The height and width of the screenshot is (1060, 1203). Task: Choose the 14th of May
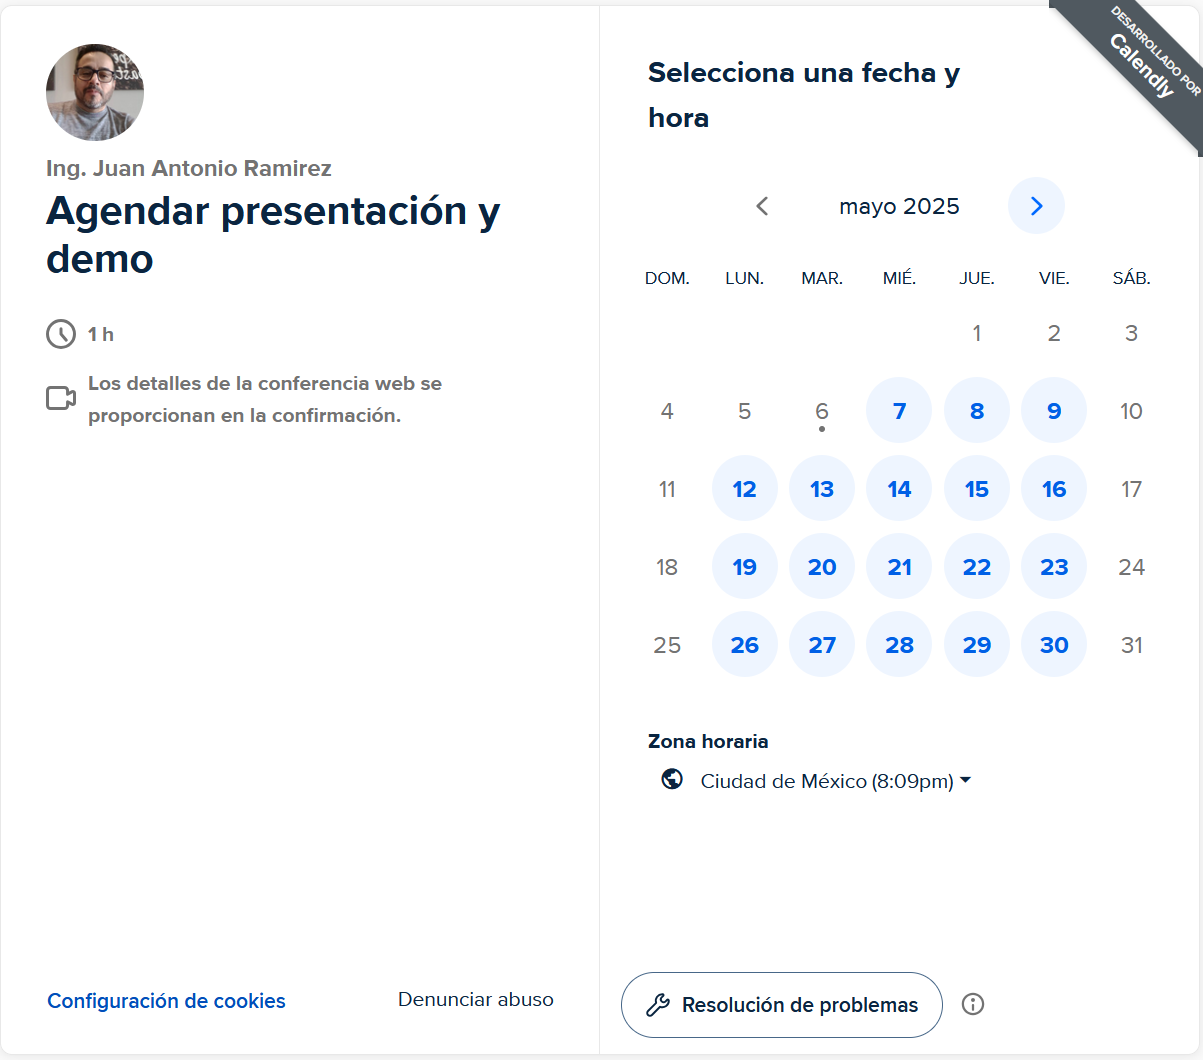point(899,489)
